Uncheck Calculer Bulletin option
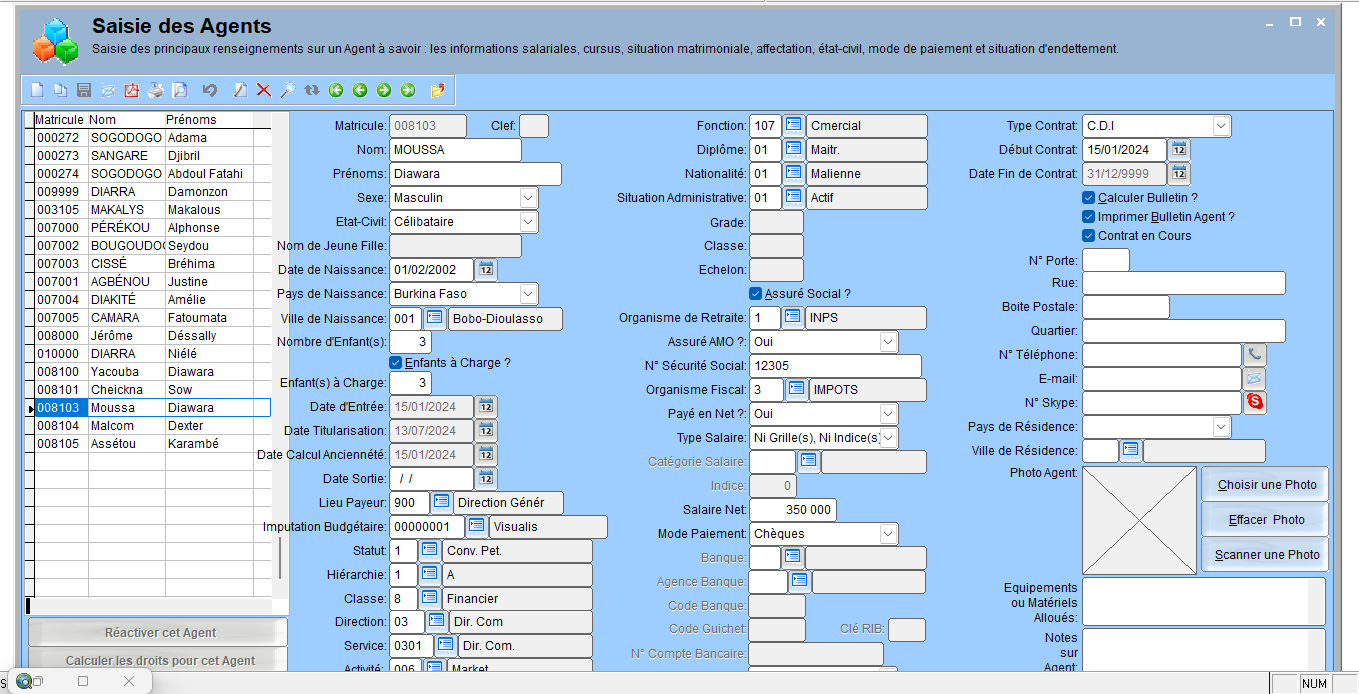The width and height of the screenshot is (1359, 694). 1089,198
